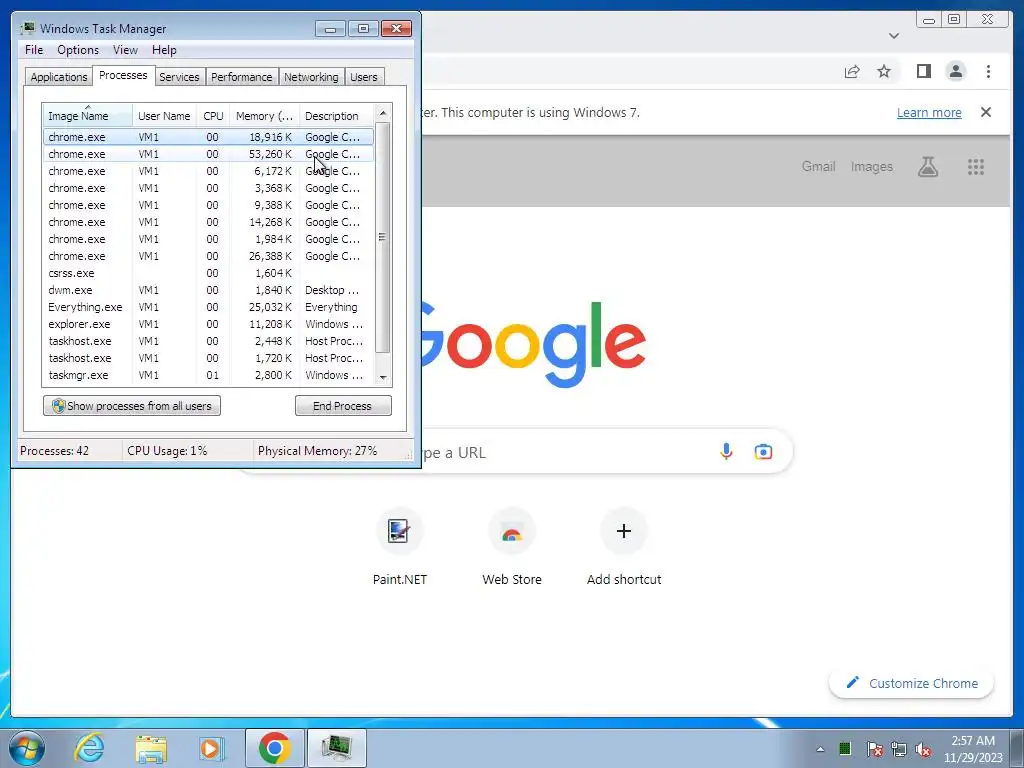
Task: Click the End Process button
Action: click(x=343, y=406)
